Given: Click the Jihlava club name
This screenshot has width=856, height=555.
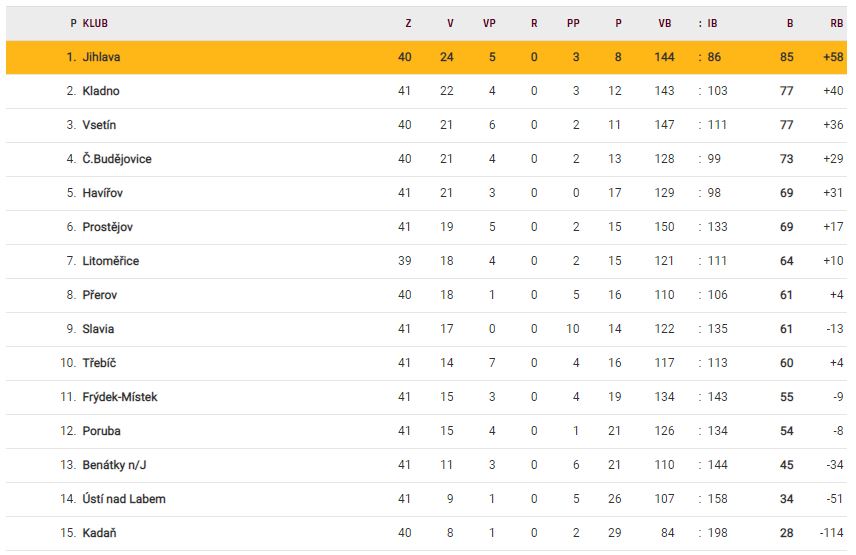Looking at the screenshot, I should click(101, 57).
